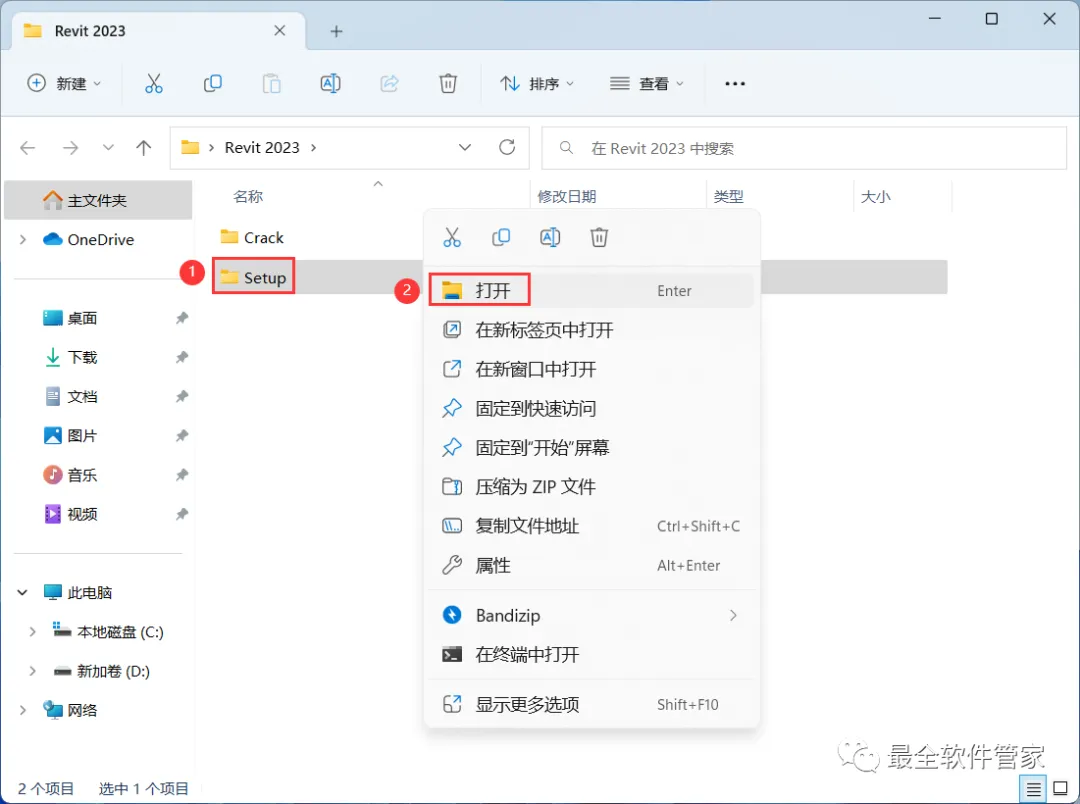Click Revit 2023 in the address bar
1080x804 pixels.
tap(262, 147)
